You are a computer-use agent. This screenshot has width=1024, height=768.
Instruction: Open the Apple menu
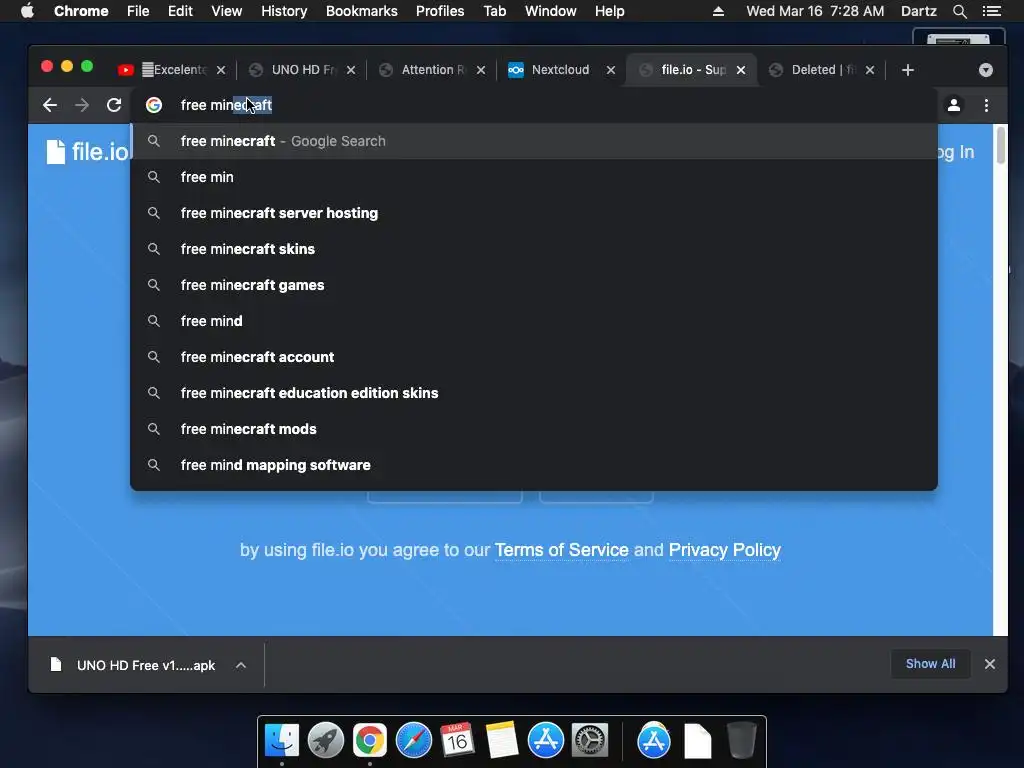coord(27,11)
